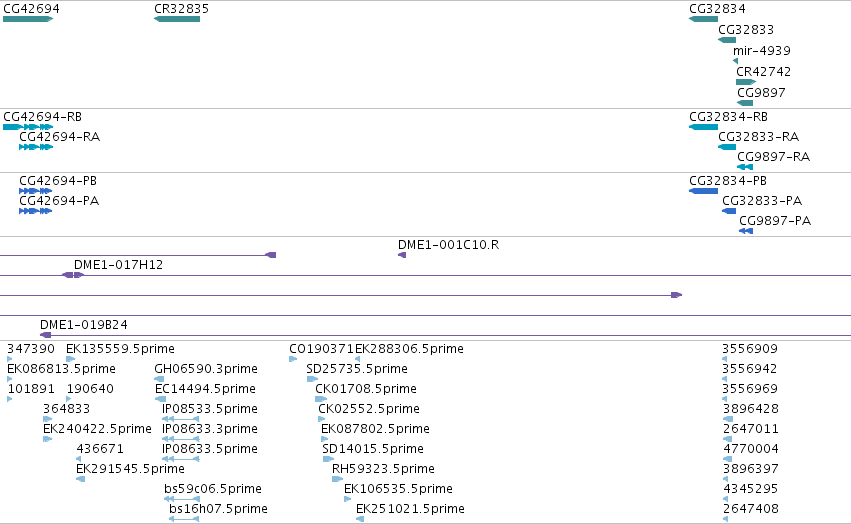The image size is (851, 524).
Task: Click EST EK106535.5prime
Action: point(347,499)
